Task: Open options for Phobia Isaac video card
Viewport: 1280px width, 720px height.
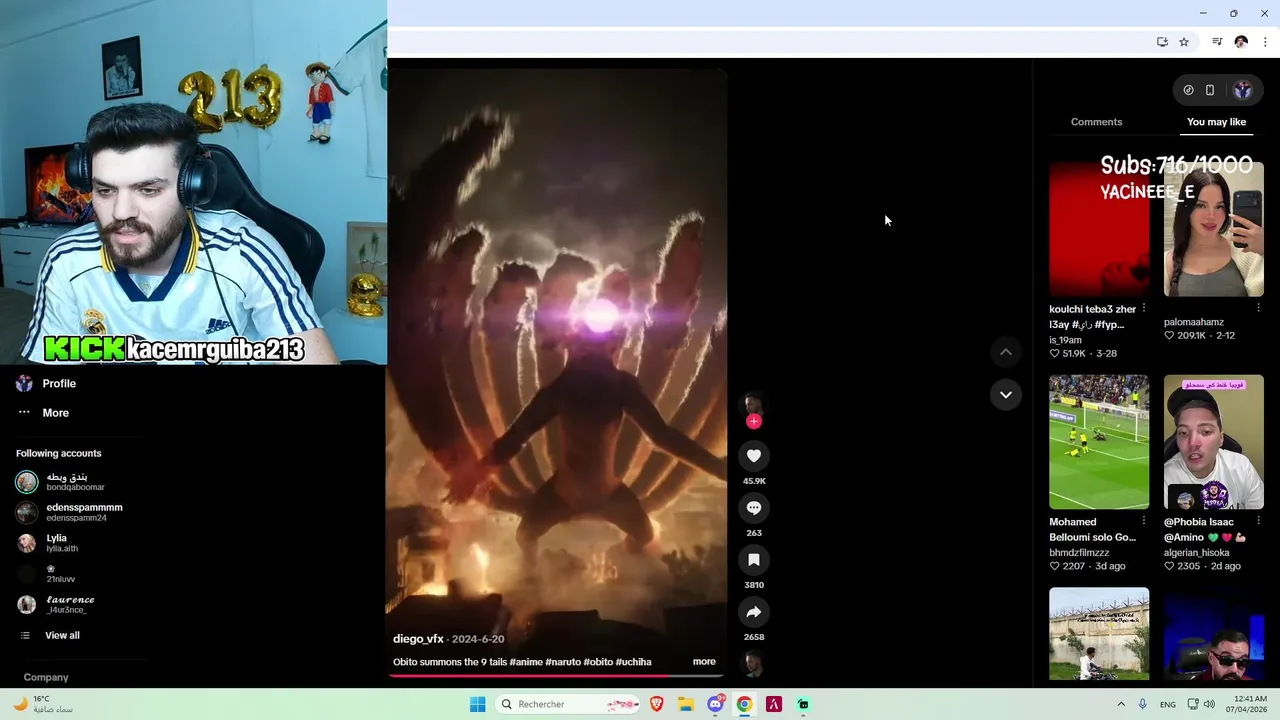Action: [x=1258, y=521]
